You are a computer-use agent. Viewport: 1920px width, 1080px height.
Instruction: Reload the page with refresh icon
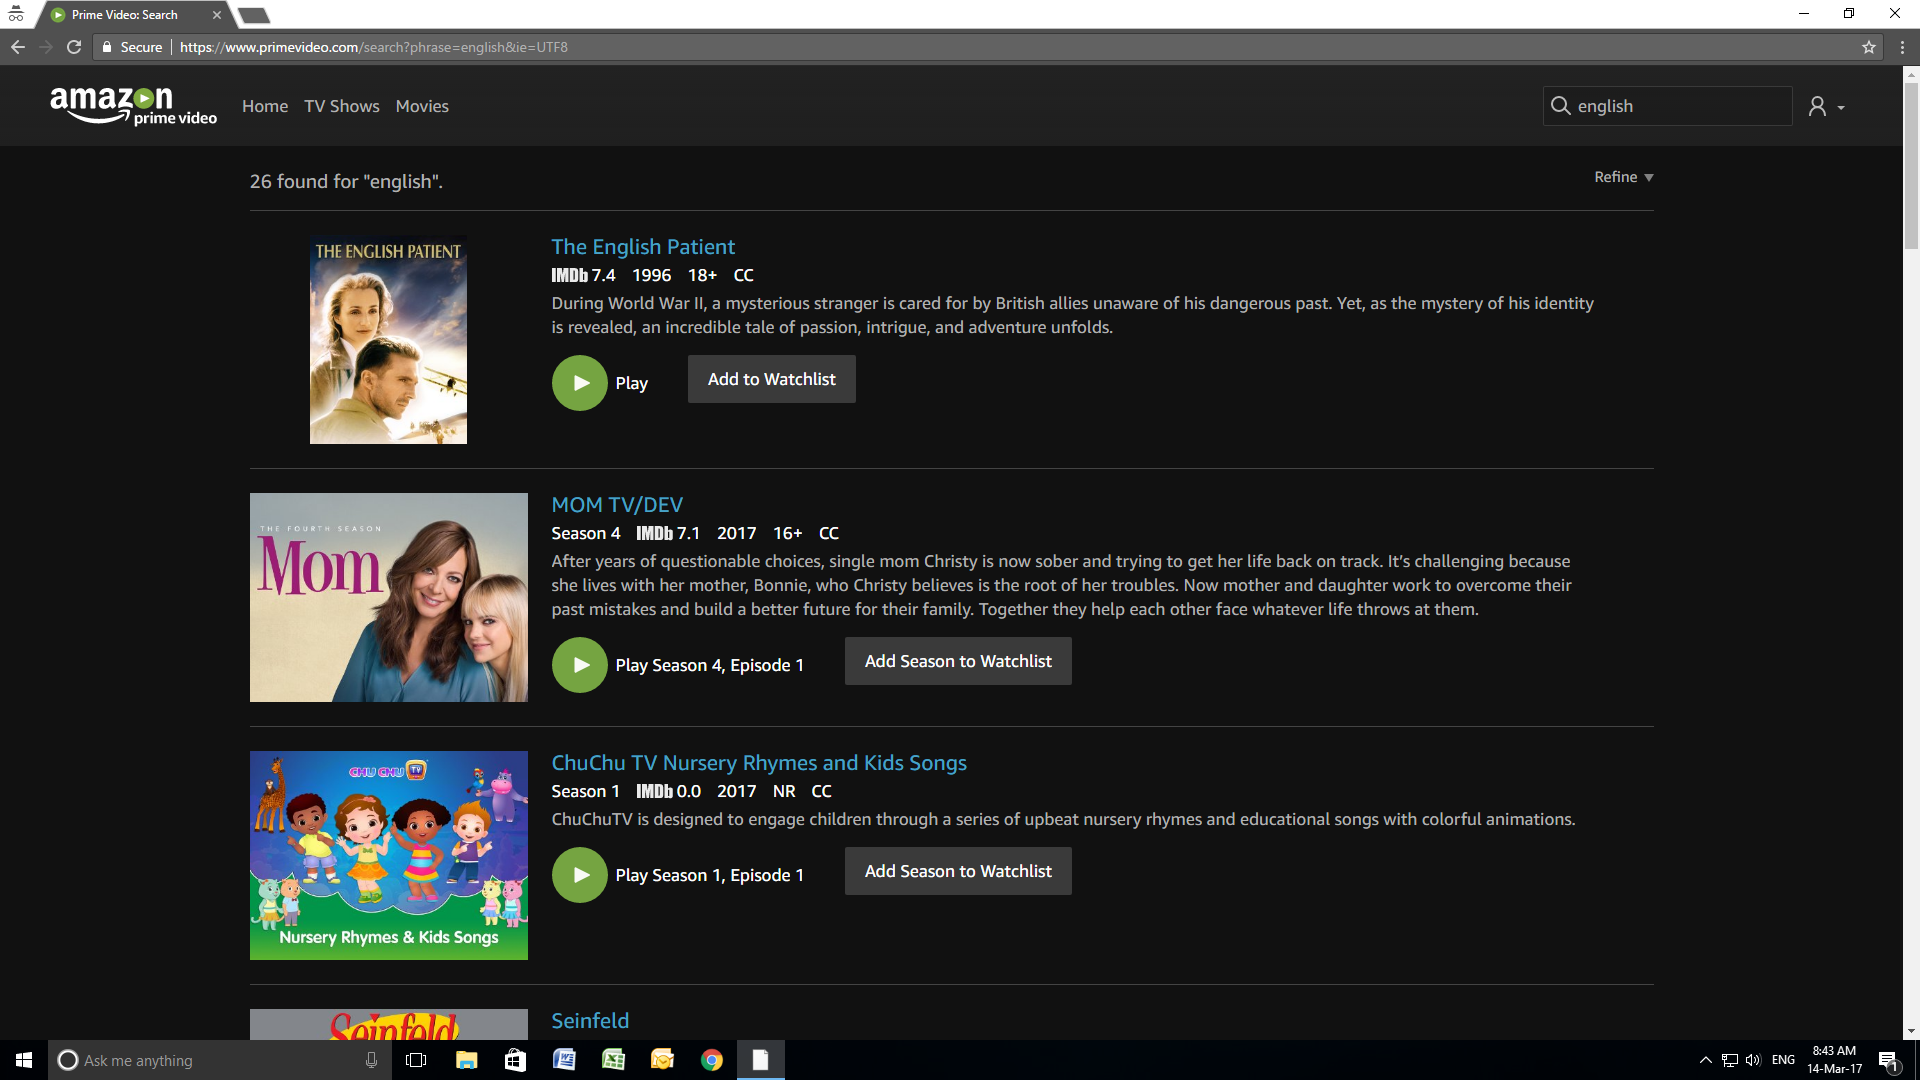pyautogui.click(x=74, y=47)
